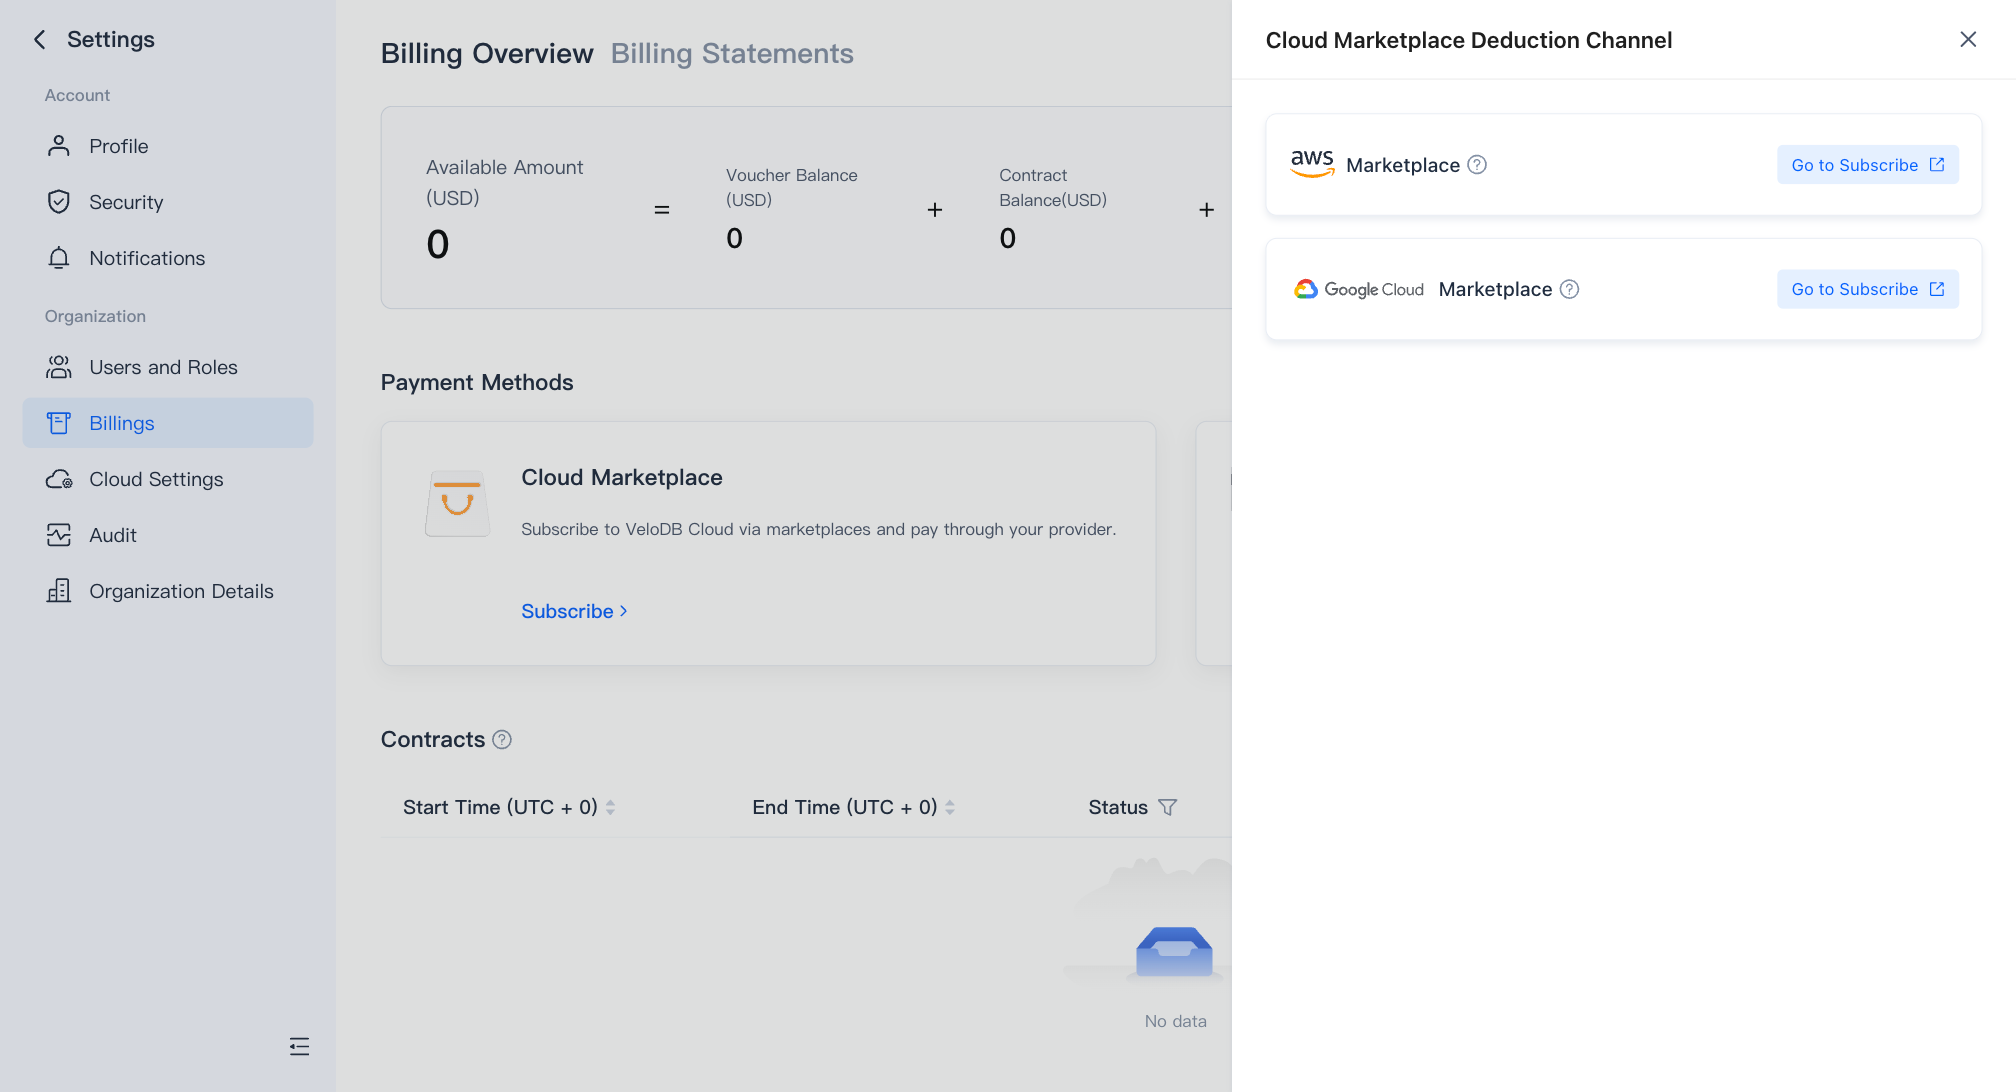The height and width of the screenshot is (1092, 2016).
Task: Sort by Start Time column
Action: (610, 807)
